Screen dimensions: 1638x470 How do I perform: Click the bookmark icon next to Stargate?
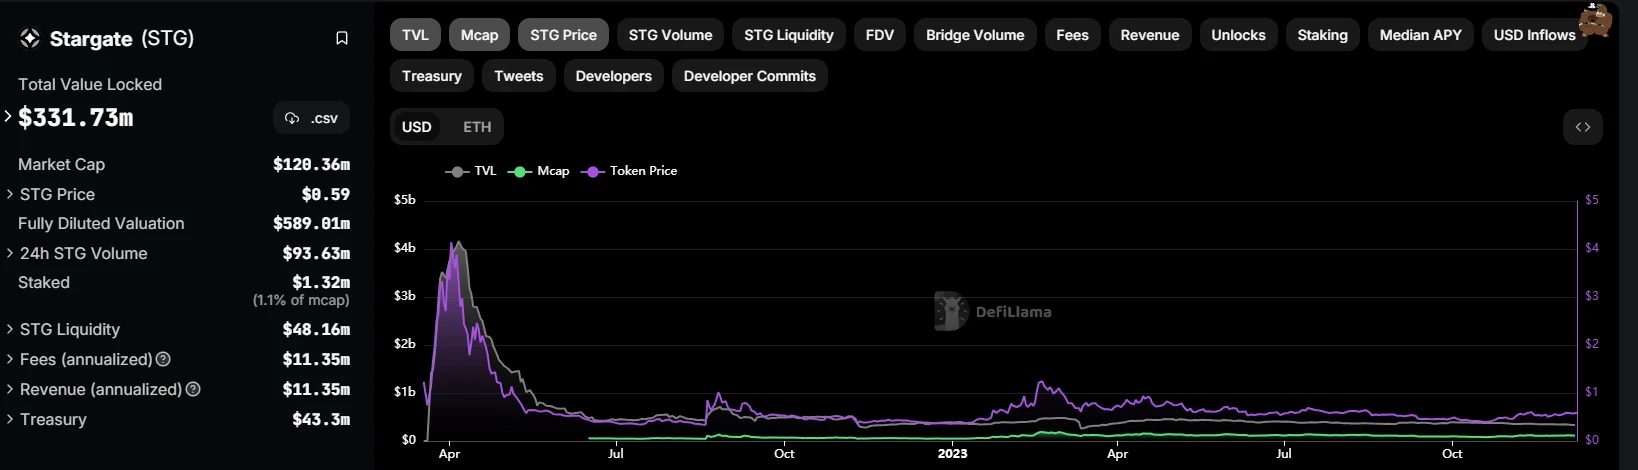coord(341,38)
